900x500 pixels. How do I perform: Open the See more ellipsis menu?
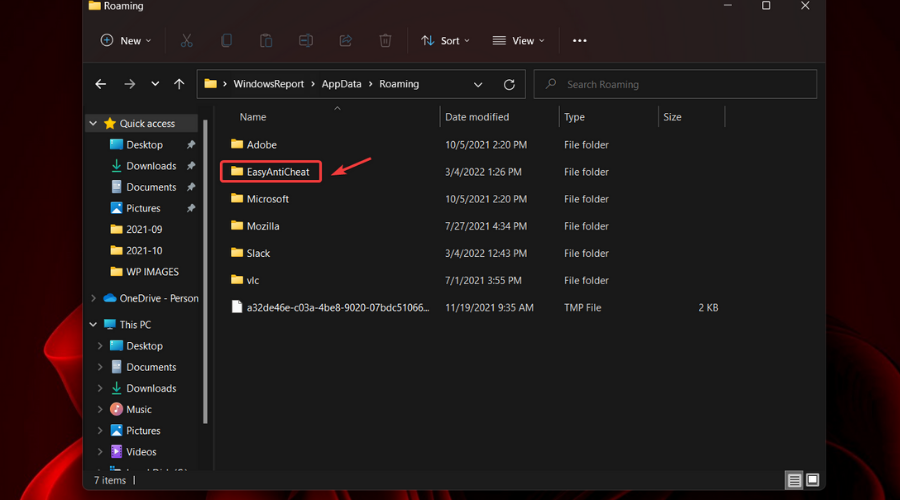tap(580, 41)
